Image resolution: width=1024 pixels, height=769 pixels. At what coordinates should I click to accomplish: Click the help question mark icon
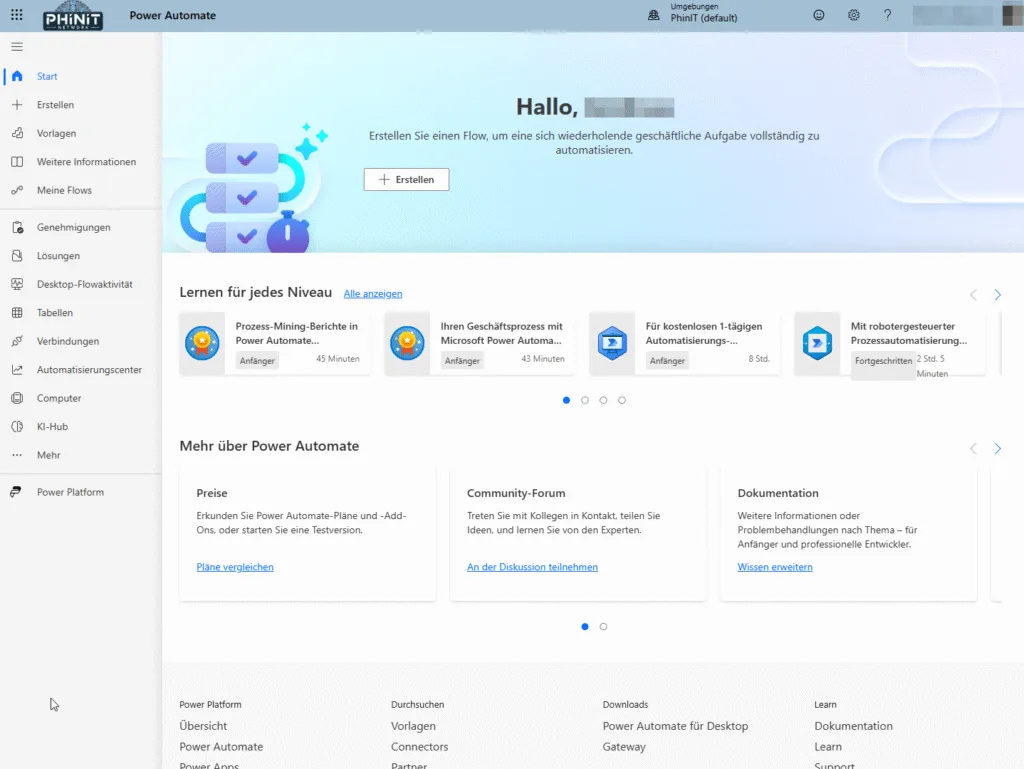(887, 16)
